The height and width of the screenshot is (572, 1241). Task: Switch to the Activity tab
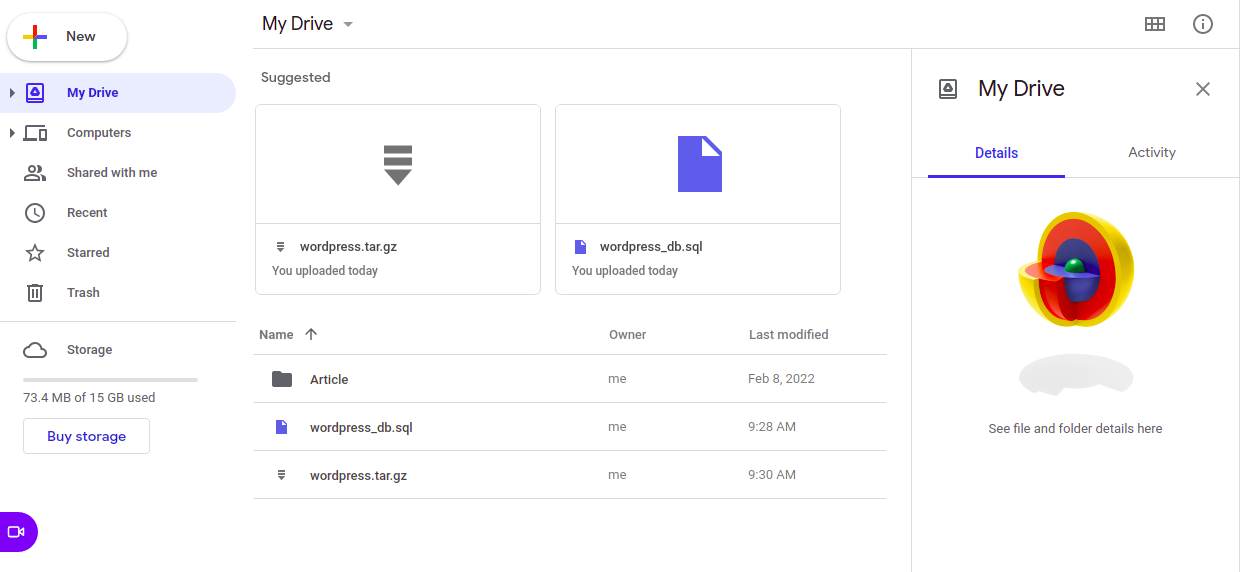pos(1152,153)
